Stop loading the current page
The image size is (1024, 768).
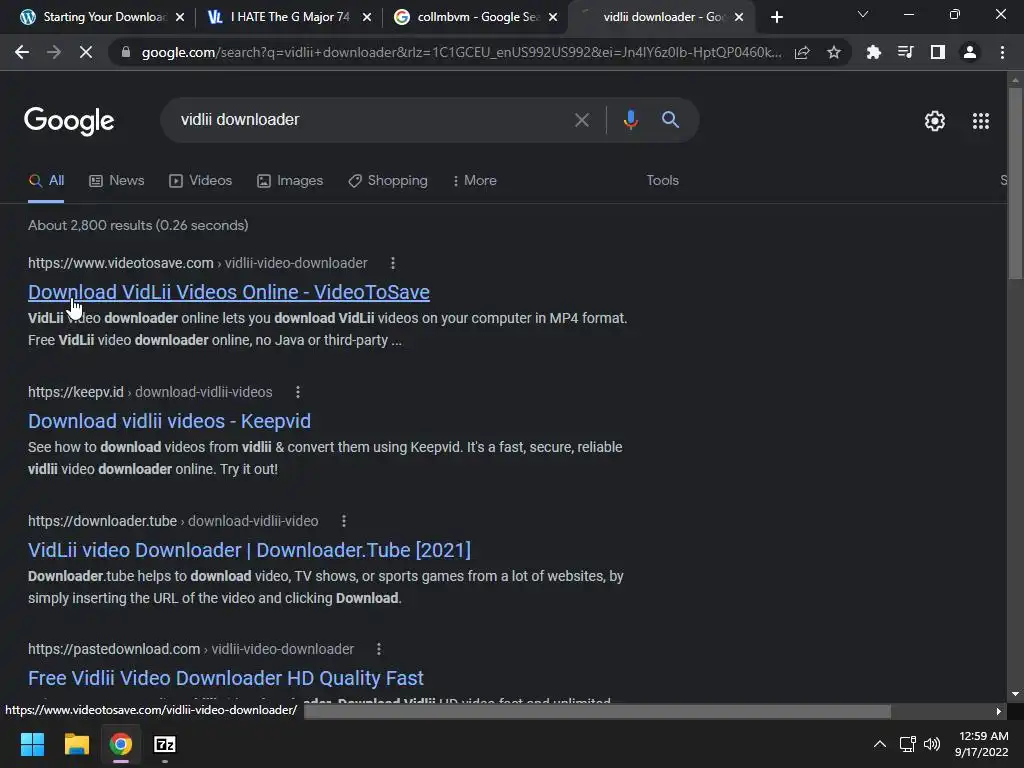click(86, 52)
